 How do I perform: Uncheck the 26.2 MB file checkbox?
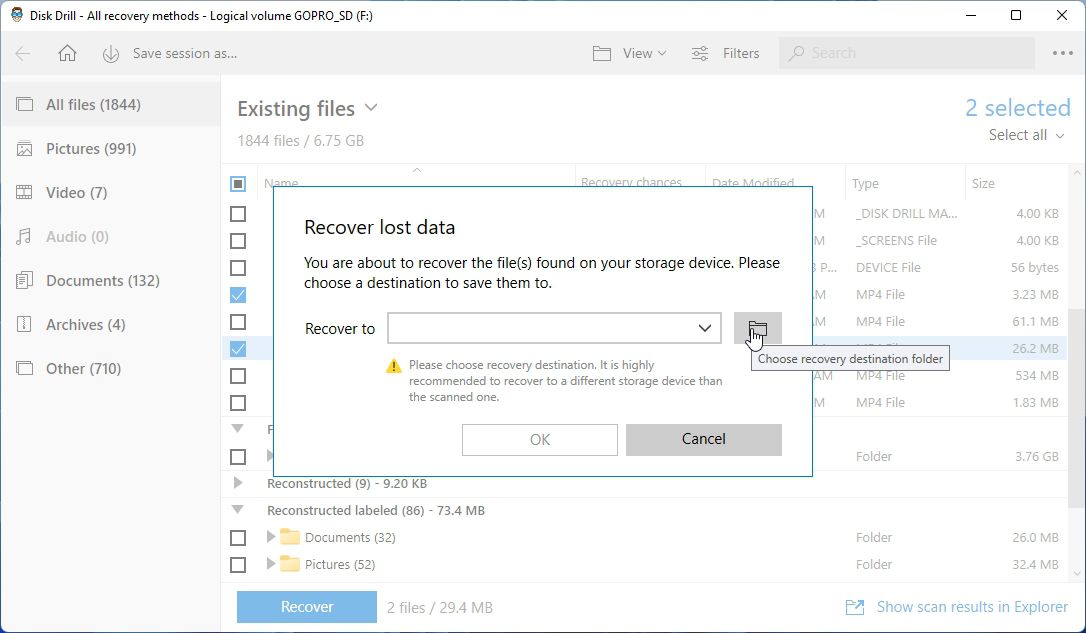[x=238, y=348]
